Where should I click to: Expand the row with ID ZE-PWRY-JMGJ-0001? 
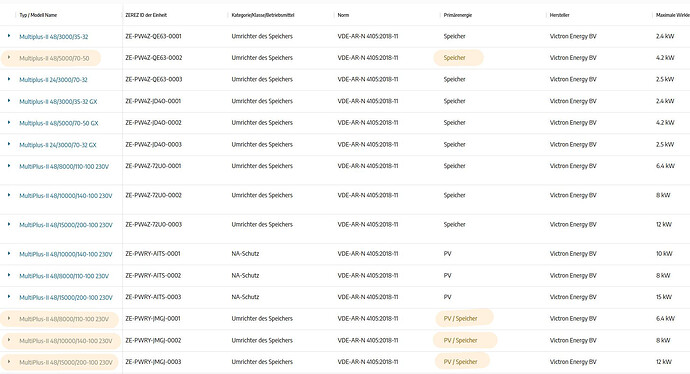tap(9, 318)
